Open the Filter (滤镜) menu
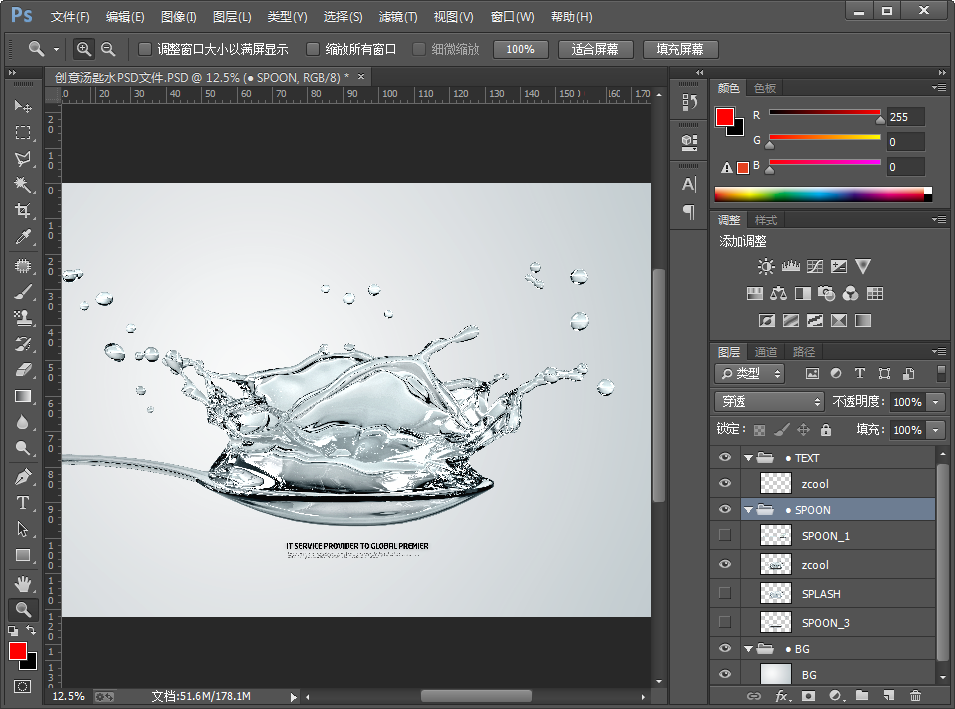Screen dimensions: 955x709 [x=398, y=17]
